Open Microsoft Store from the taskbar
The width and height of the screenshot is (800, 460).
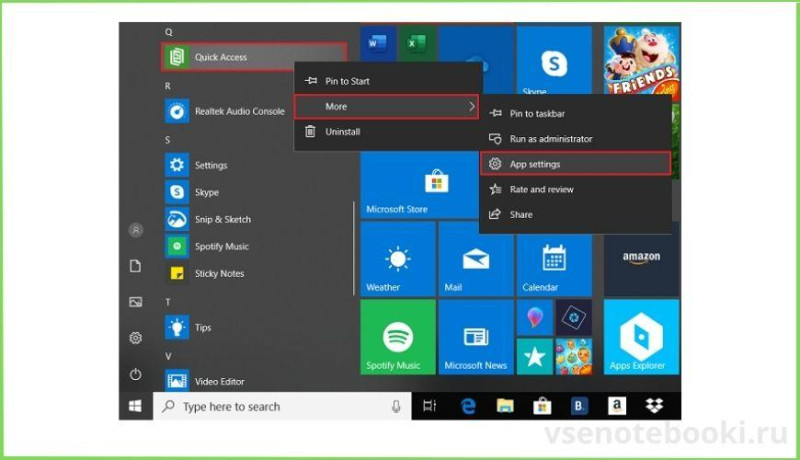pos(542,406)
